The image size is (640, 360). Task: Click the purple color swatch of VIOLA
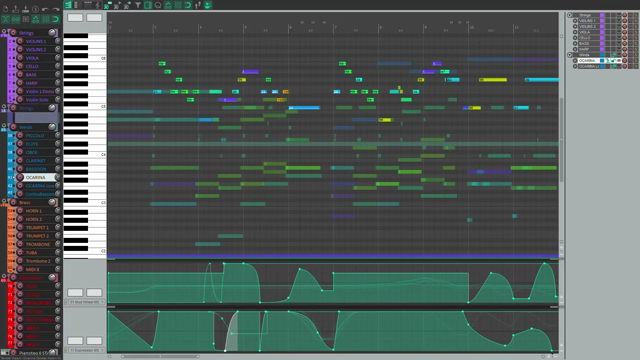[x=602, y=32]
